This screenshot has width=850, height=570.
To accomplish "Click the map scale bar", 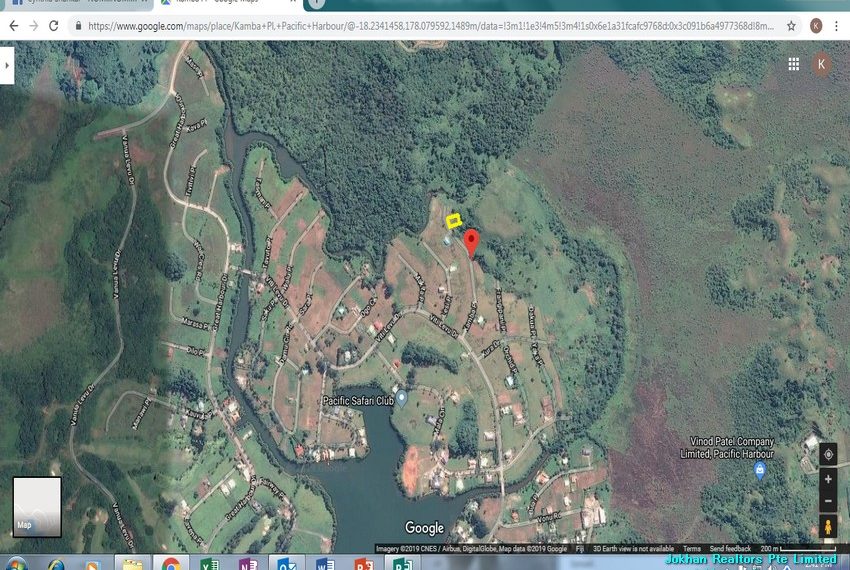I will [797, 548].
